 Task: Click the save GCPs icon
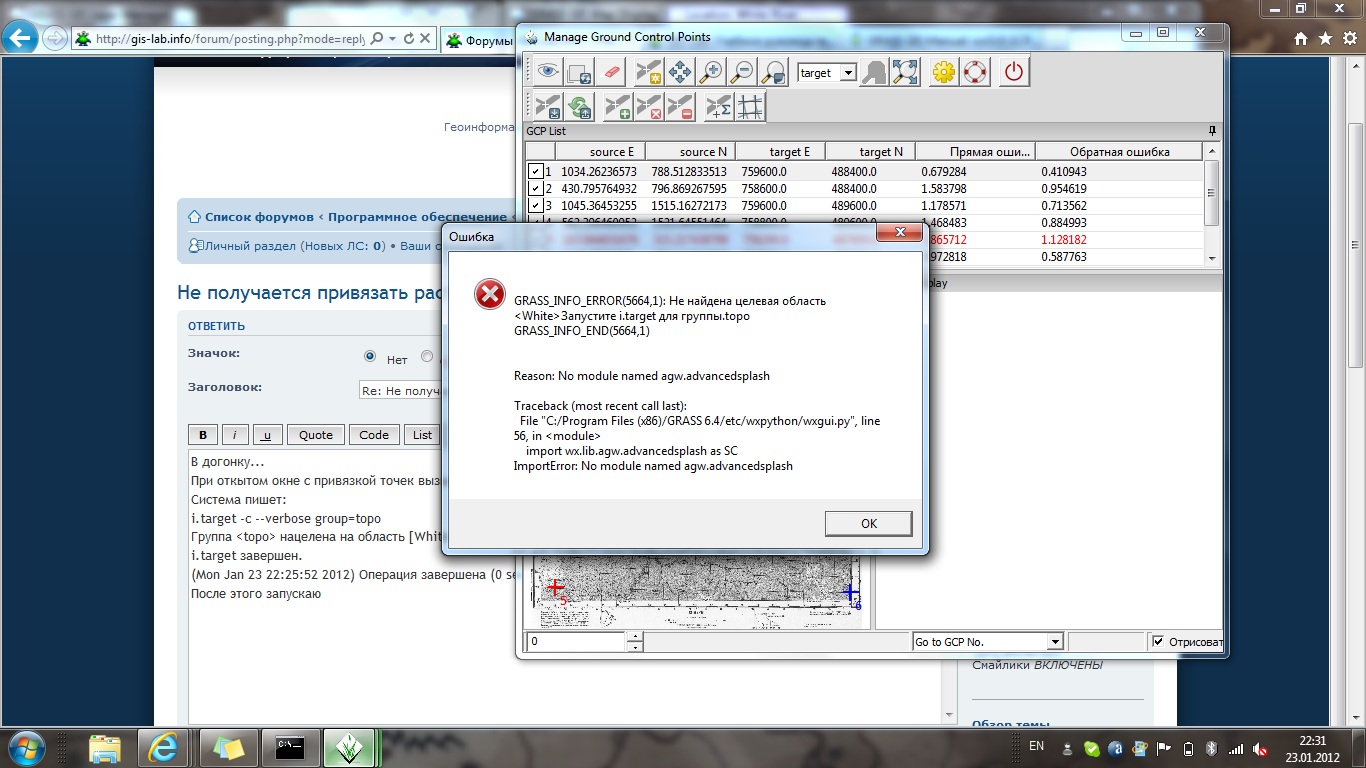pyautogui.click(x=547, y=107)
